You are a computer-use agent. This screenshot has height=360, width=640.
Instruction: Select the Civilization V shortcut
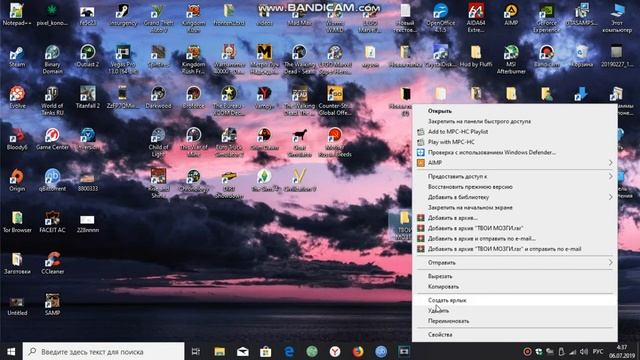click(299, 180)
